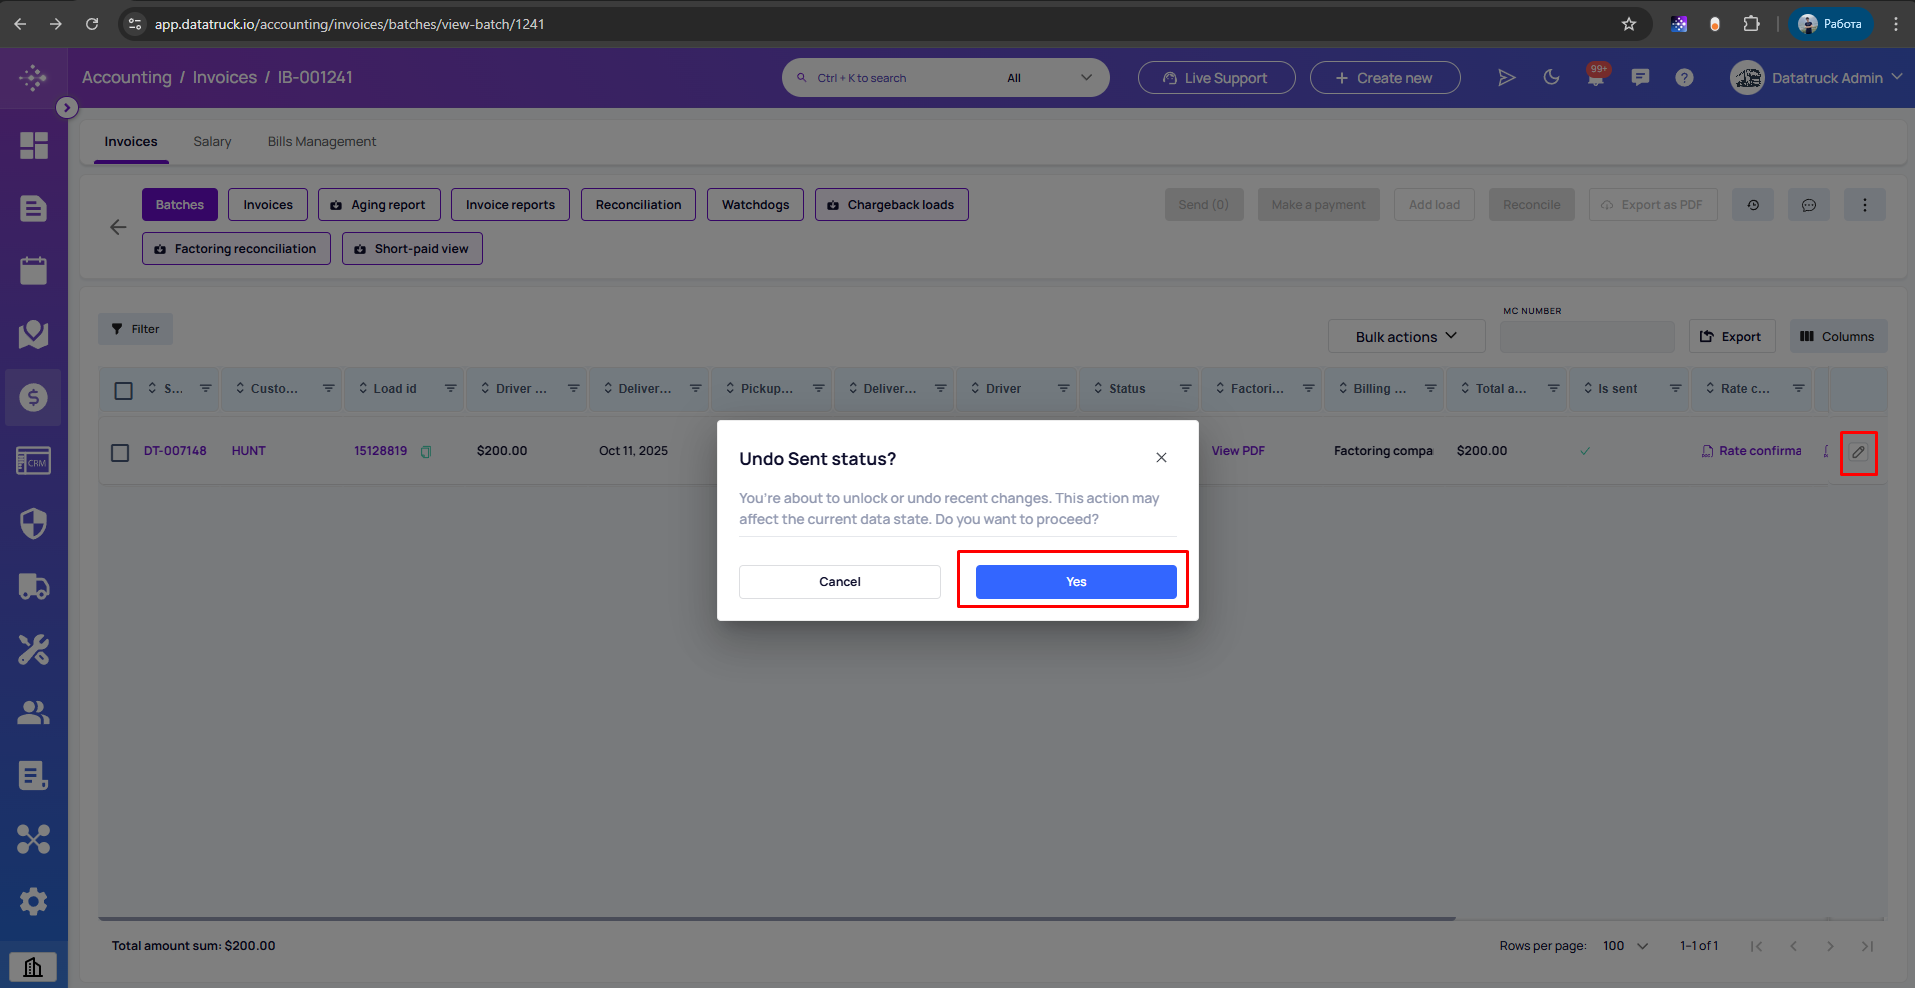Open the Watchdogs sub-tab
Image resolution: width=1915 pixels, height=988 pixels.
[755, 205]
